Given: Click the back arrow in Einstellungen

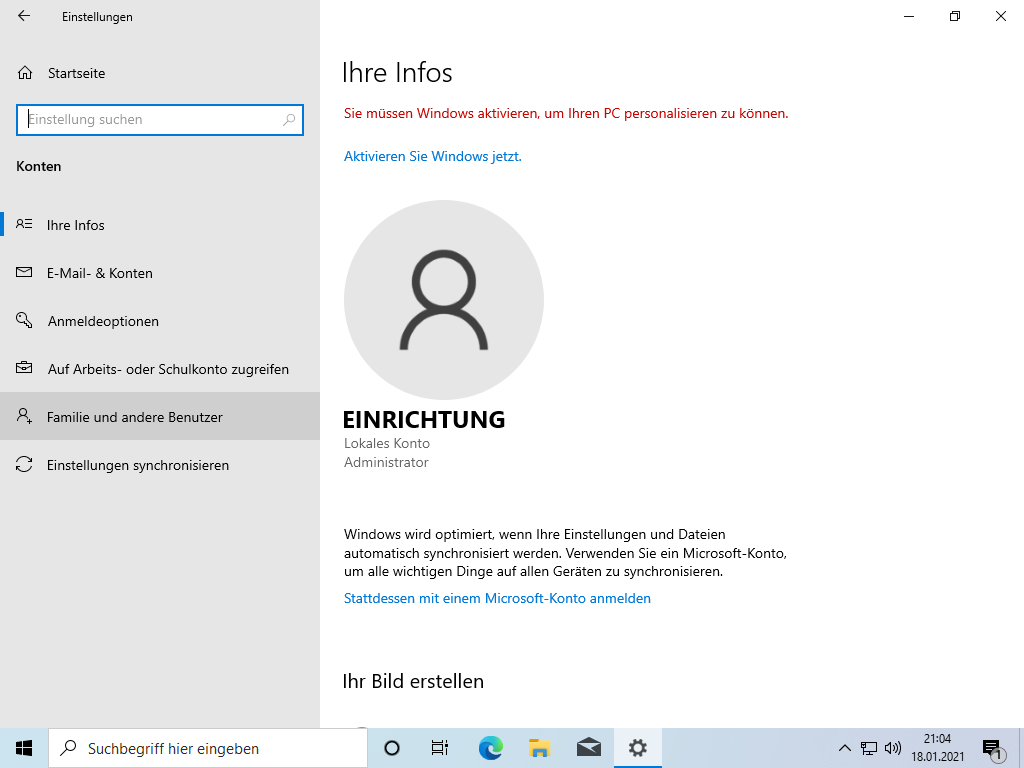Looking at the screenshot, I should pyautogui.click(x=24, y=16).
